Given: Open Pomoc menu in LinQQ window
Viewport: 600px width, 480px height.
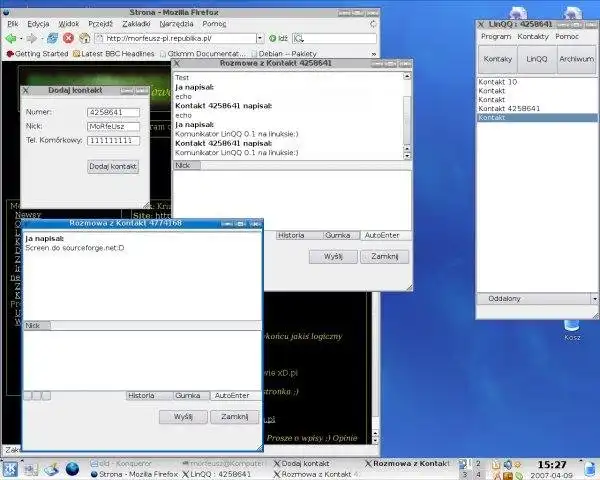Looking at the screenshot, I should [567, 36].
